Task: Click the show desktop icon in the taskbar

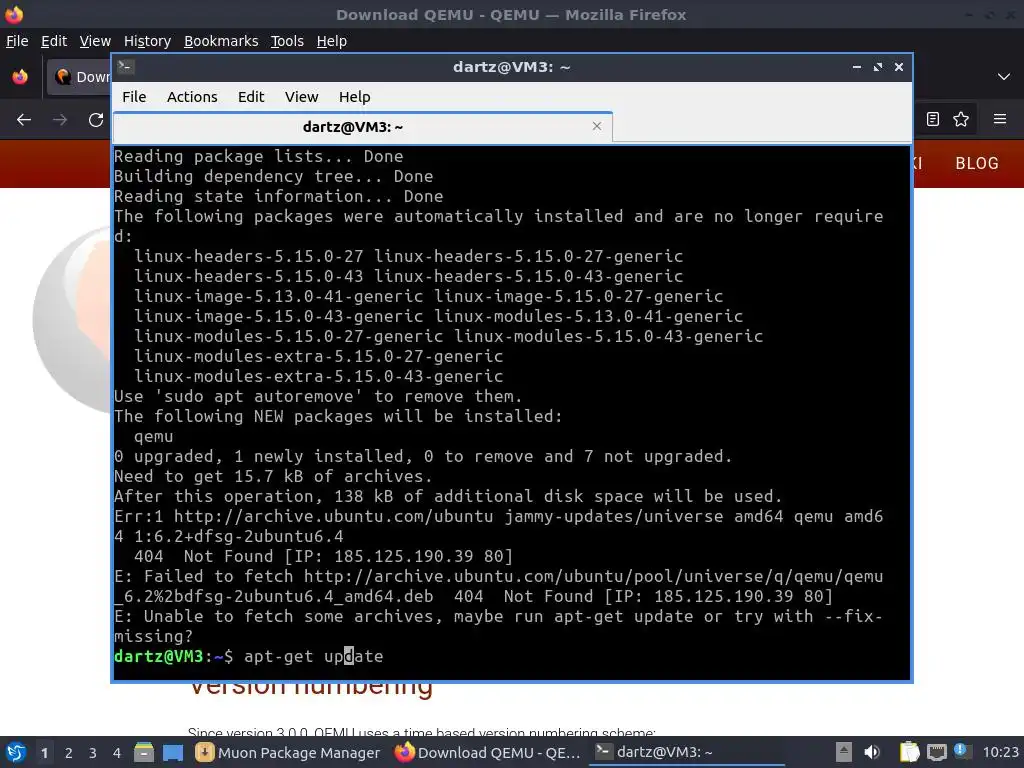Action: point(172,752)
